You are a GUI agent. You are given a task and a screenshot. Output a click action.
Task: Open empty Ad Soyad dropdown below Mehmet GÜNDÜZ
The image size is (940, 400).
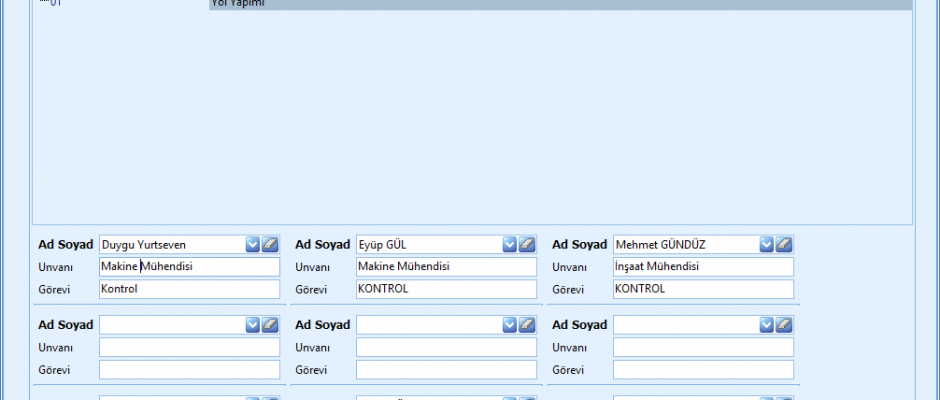(767, 325)
